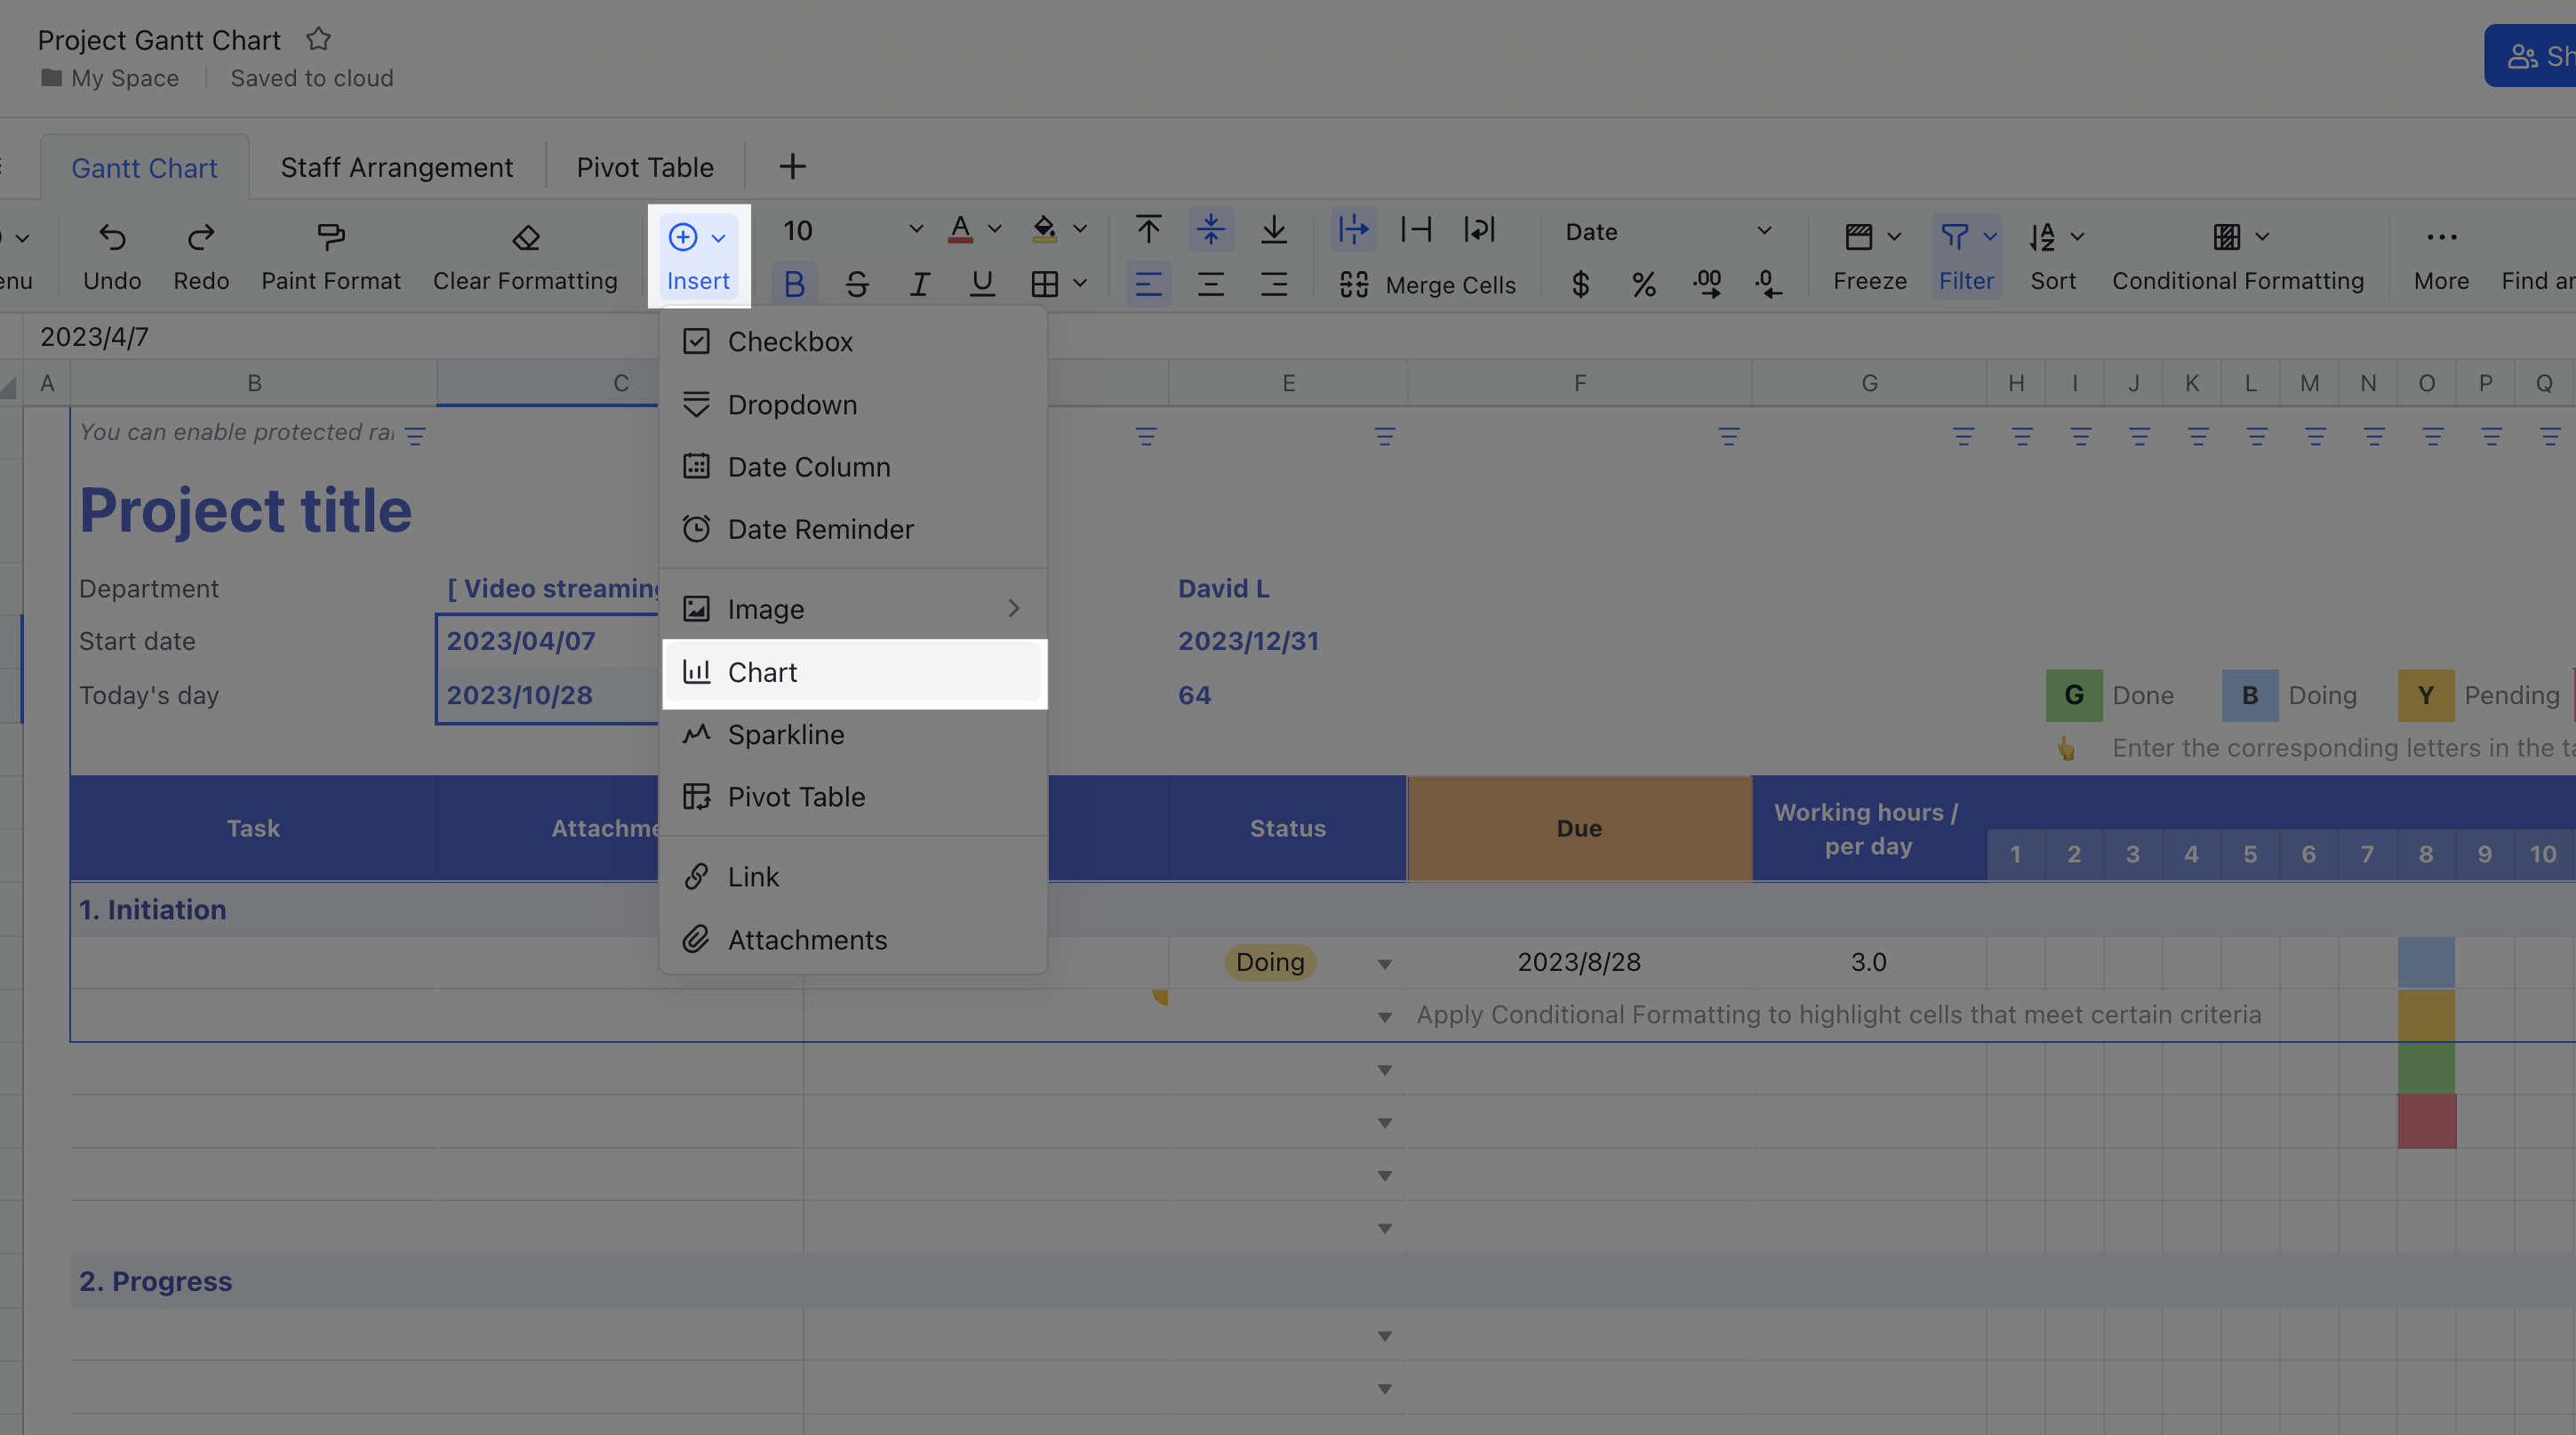
Task: Click Clear Formatting eraser icon
Action: (526, 237)
